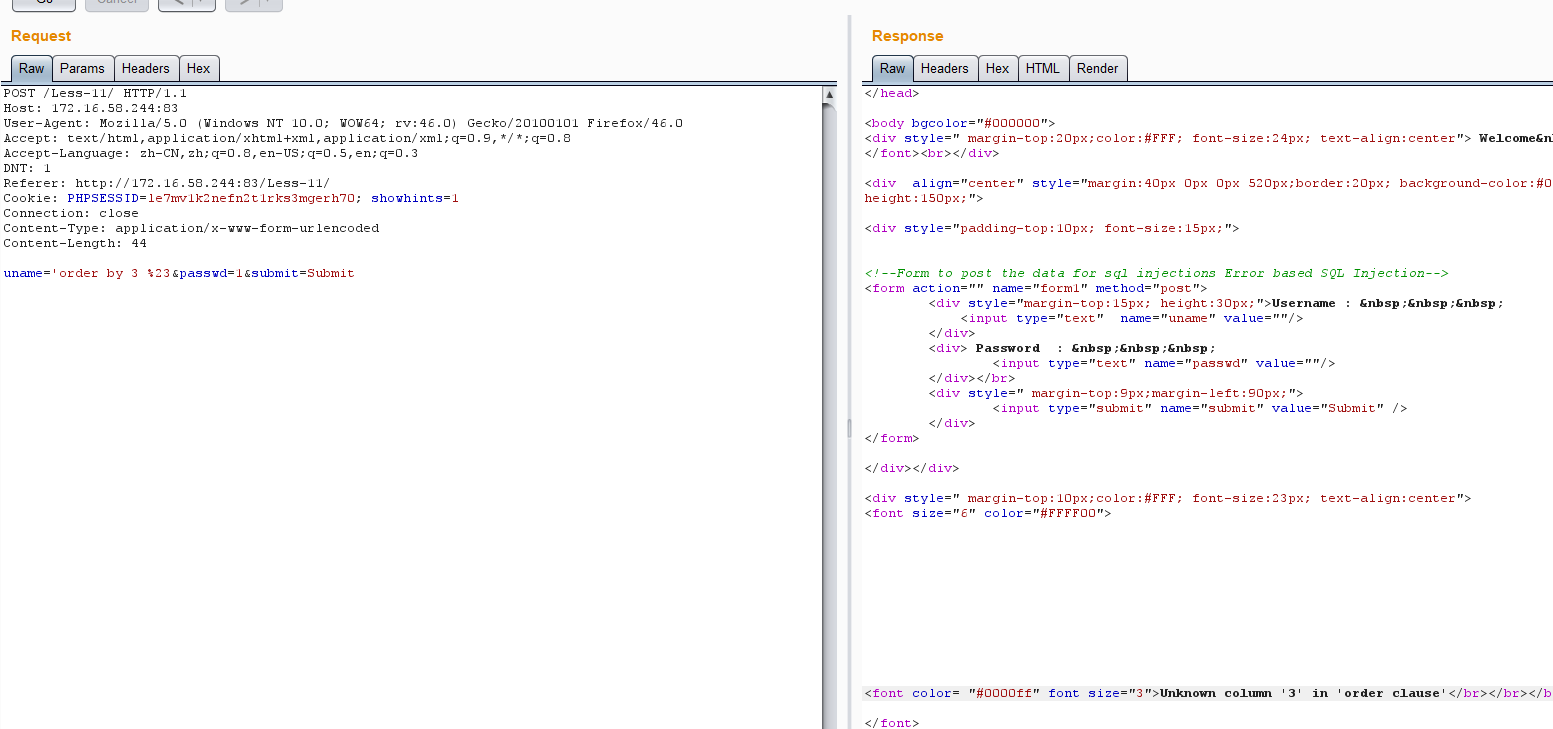Click the body bgcolor '#000000' line

pyautogui.click(x=960, y=123)
